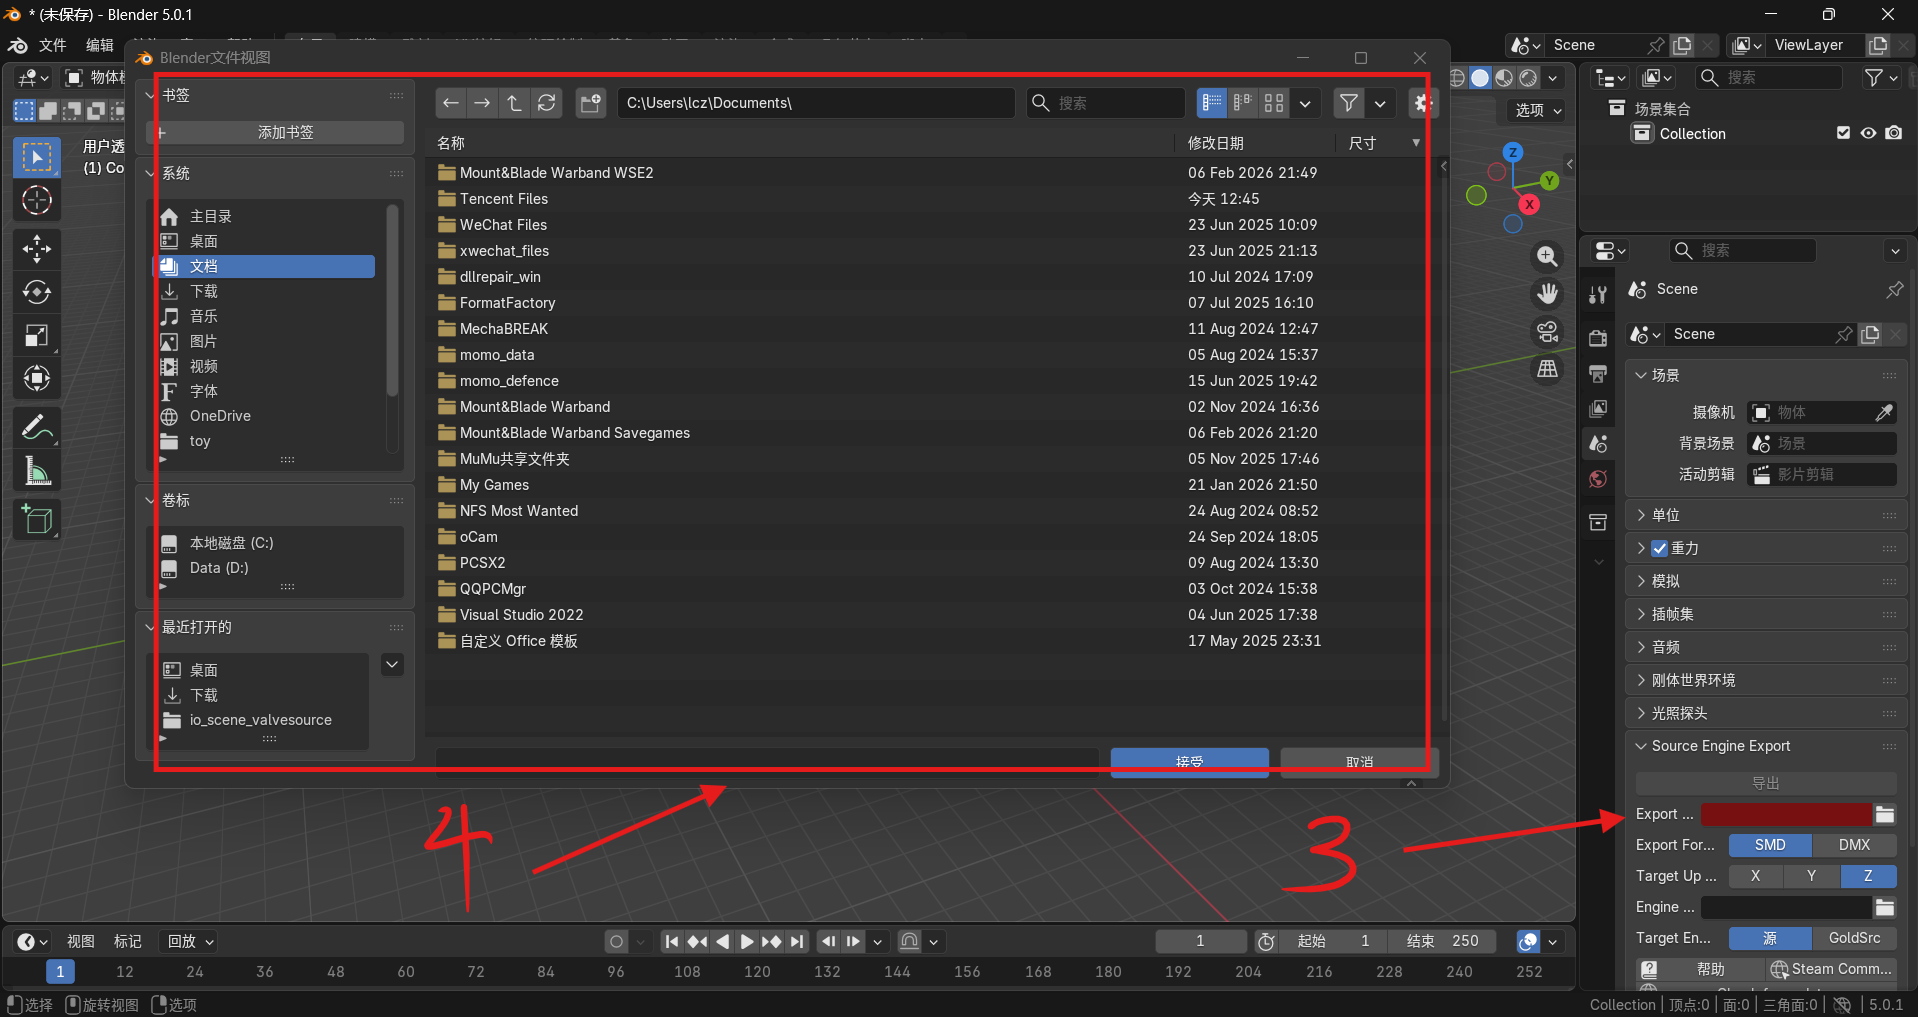Browse for Export path folder icon
The width and height of the screenshot is (1918, 1017).
[x=1884, y=814]
